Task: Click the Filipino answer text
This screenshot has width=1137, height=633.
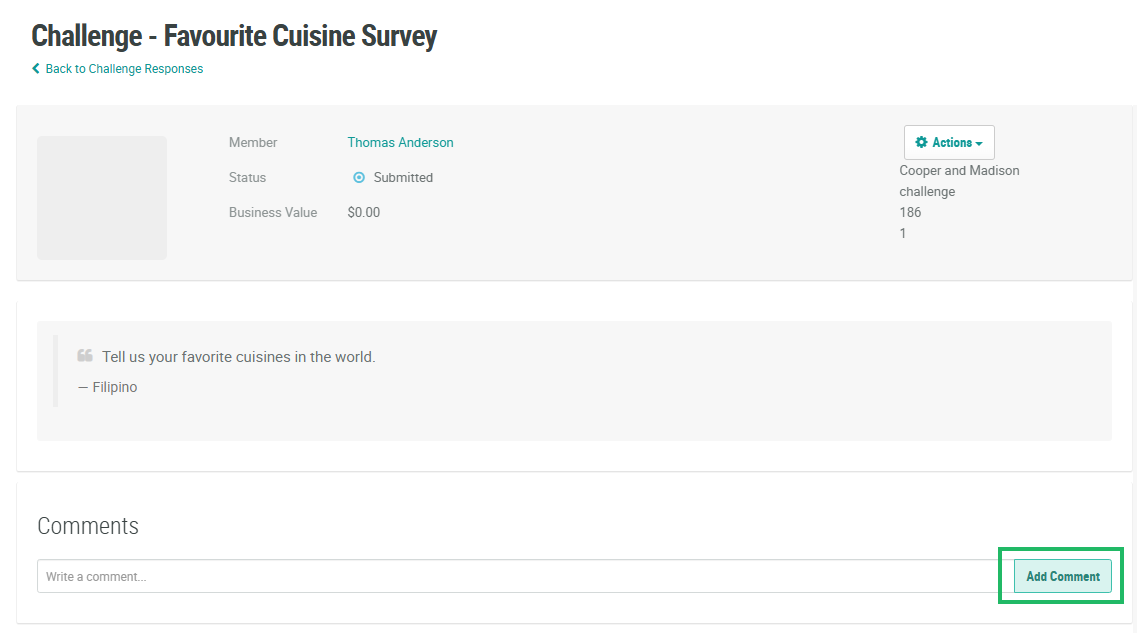Action: (114, 387)
